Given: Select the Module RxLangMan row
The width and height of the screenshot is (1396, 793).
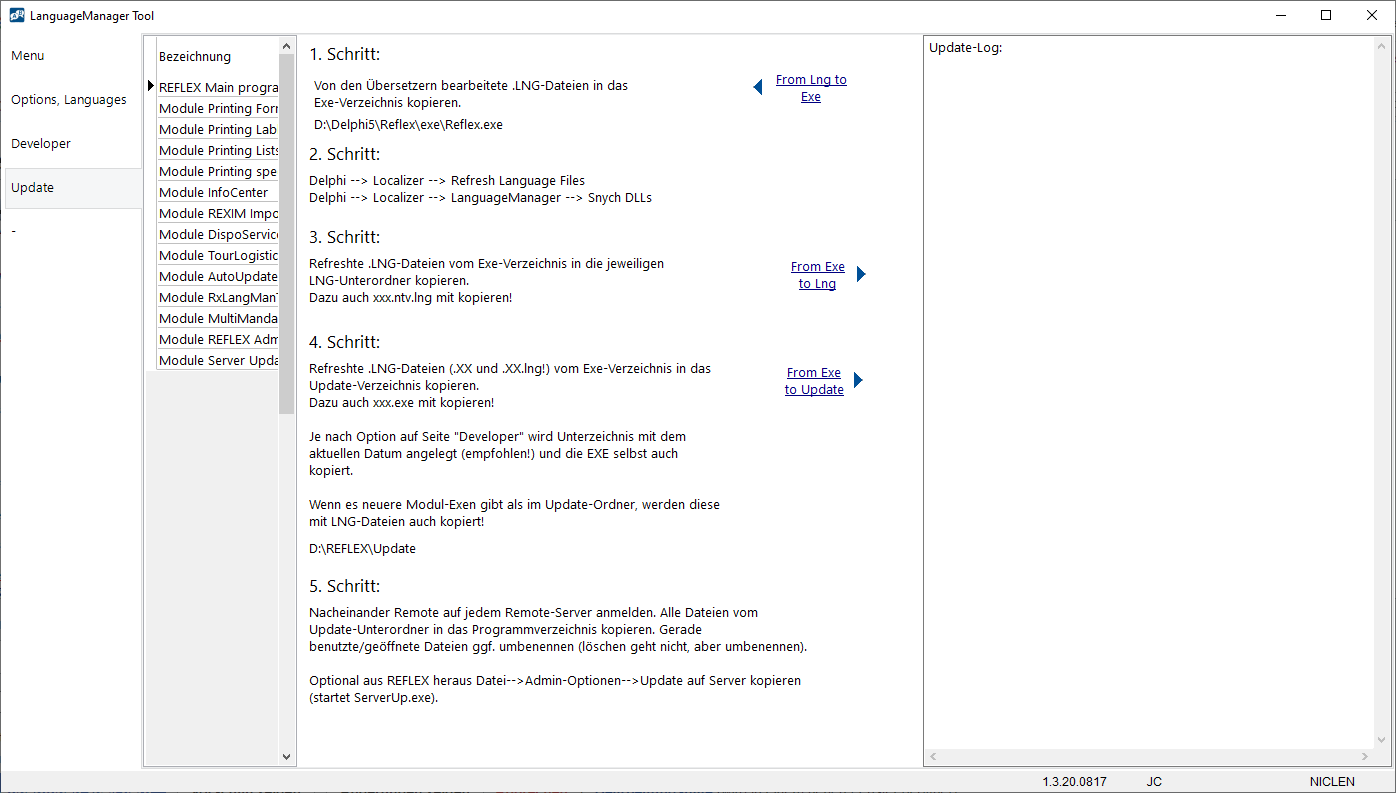Looking at the screenshot, I should (218, 298).
